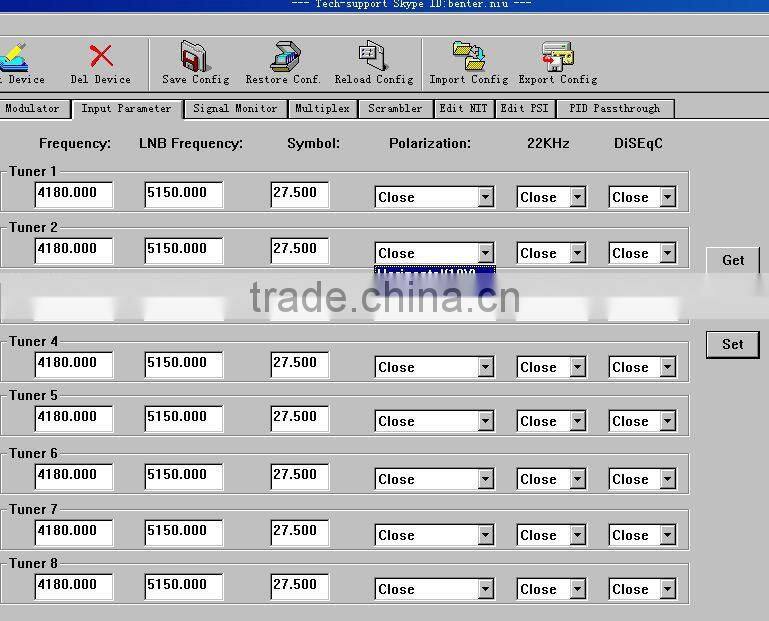Image resolution: width=769 pixels, height=621 pixels.
Task: Open Tuner 6 Polarization dropdown
Action: pos(485,480)
